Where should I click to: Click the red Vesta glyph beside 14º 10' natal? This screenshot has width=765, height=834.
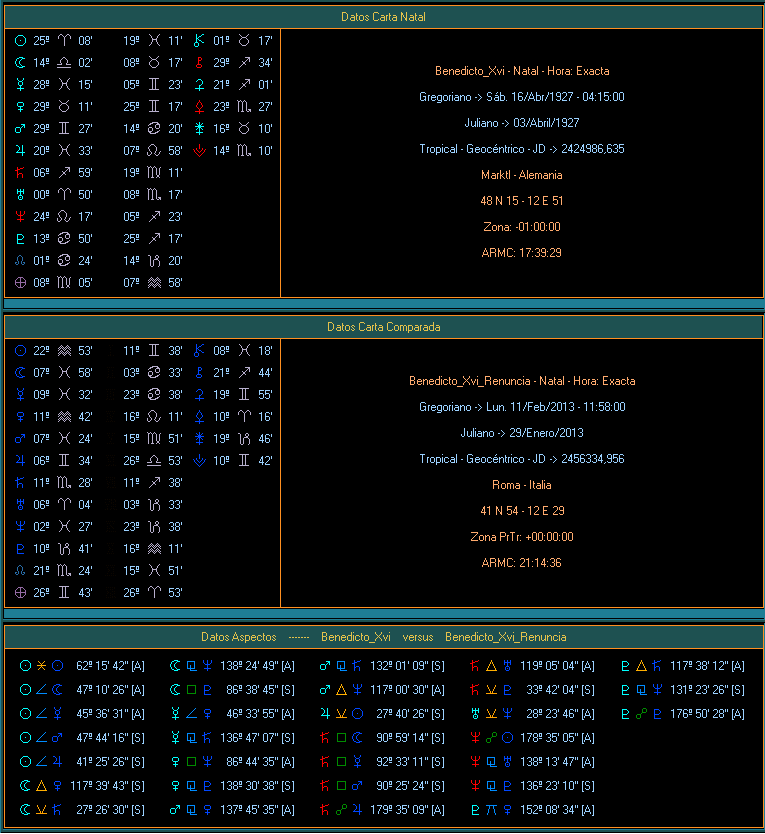[x=199, y=151]
